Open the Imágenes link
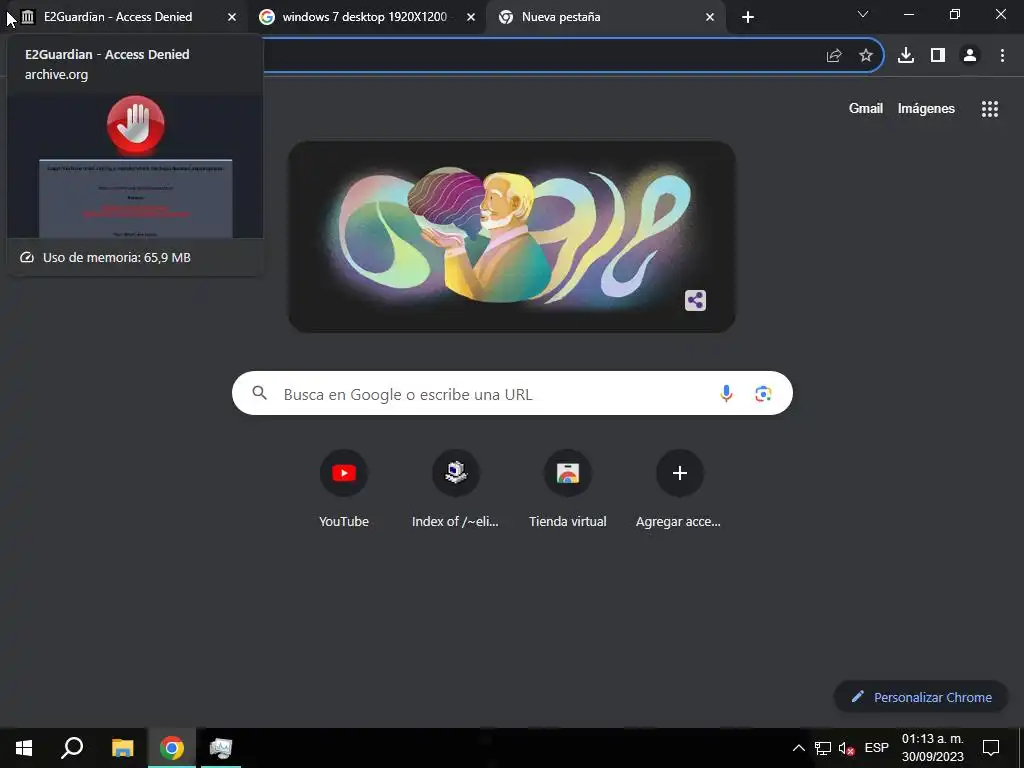This screenshot has width=1024, height=768. pyautogui.click(x=926, y=108)
